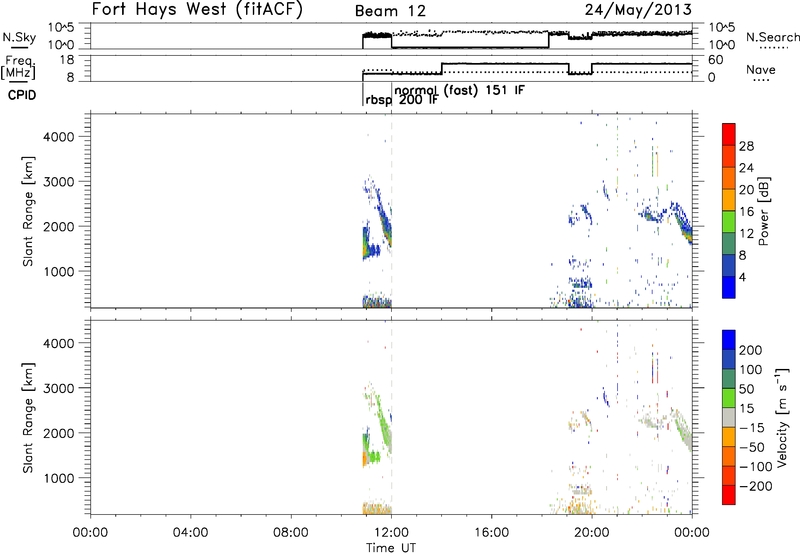Click the "1000" tick in the velocity panel
800x554 pixels.
tap(58, 478)
